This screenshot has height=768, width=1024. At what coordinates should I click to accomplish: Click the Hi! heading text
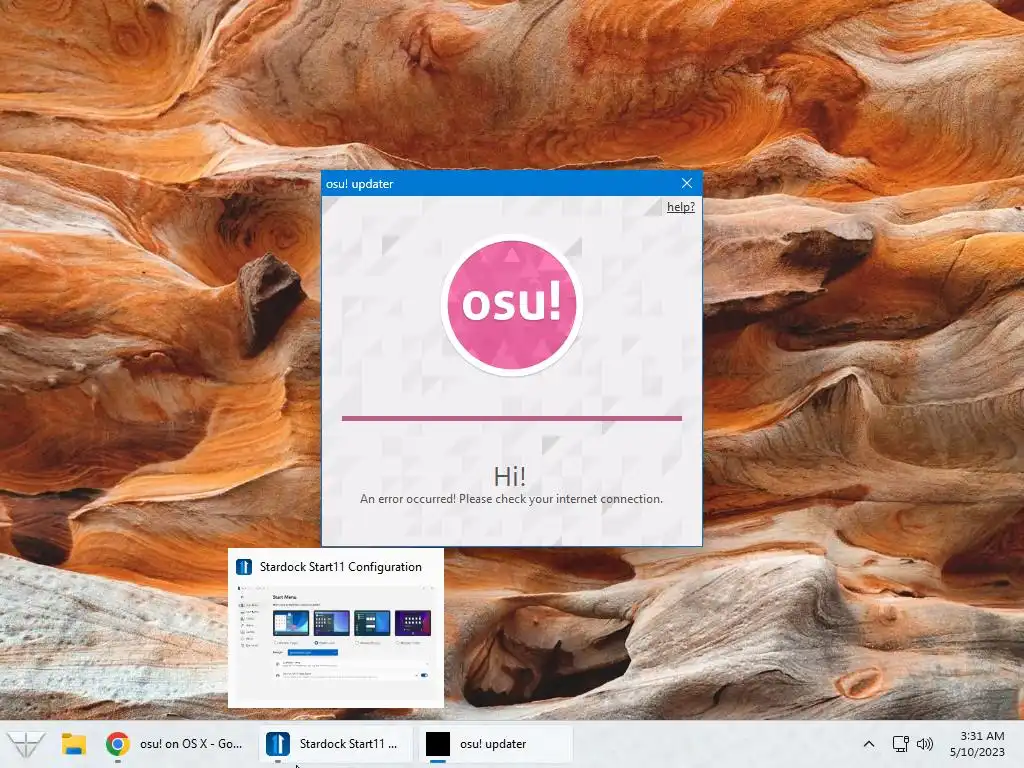coord(509,476)
